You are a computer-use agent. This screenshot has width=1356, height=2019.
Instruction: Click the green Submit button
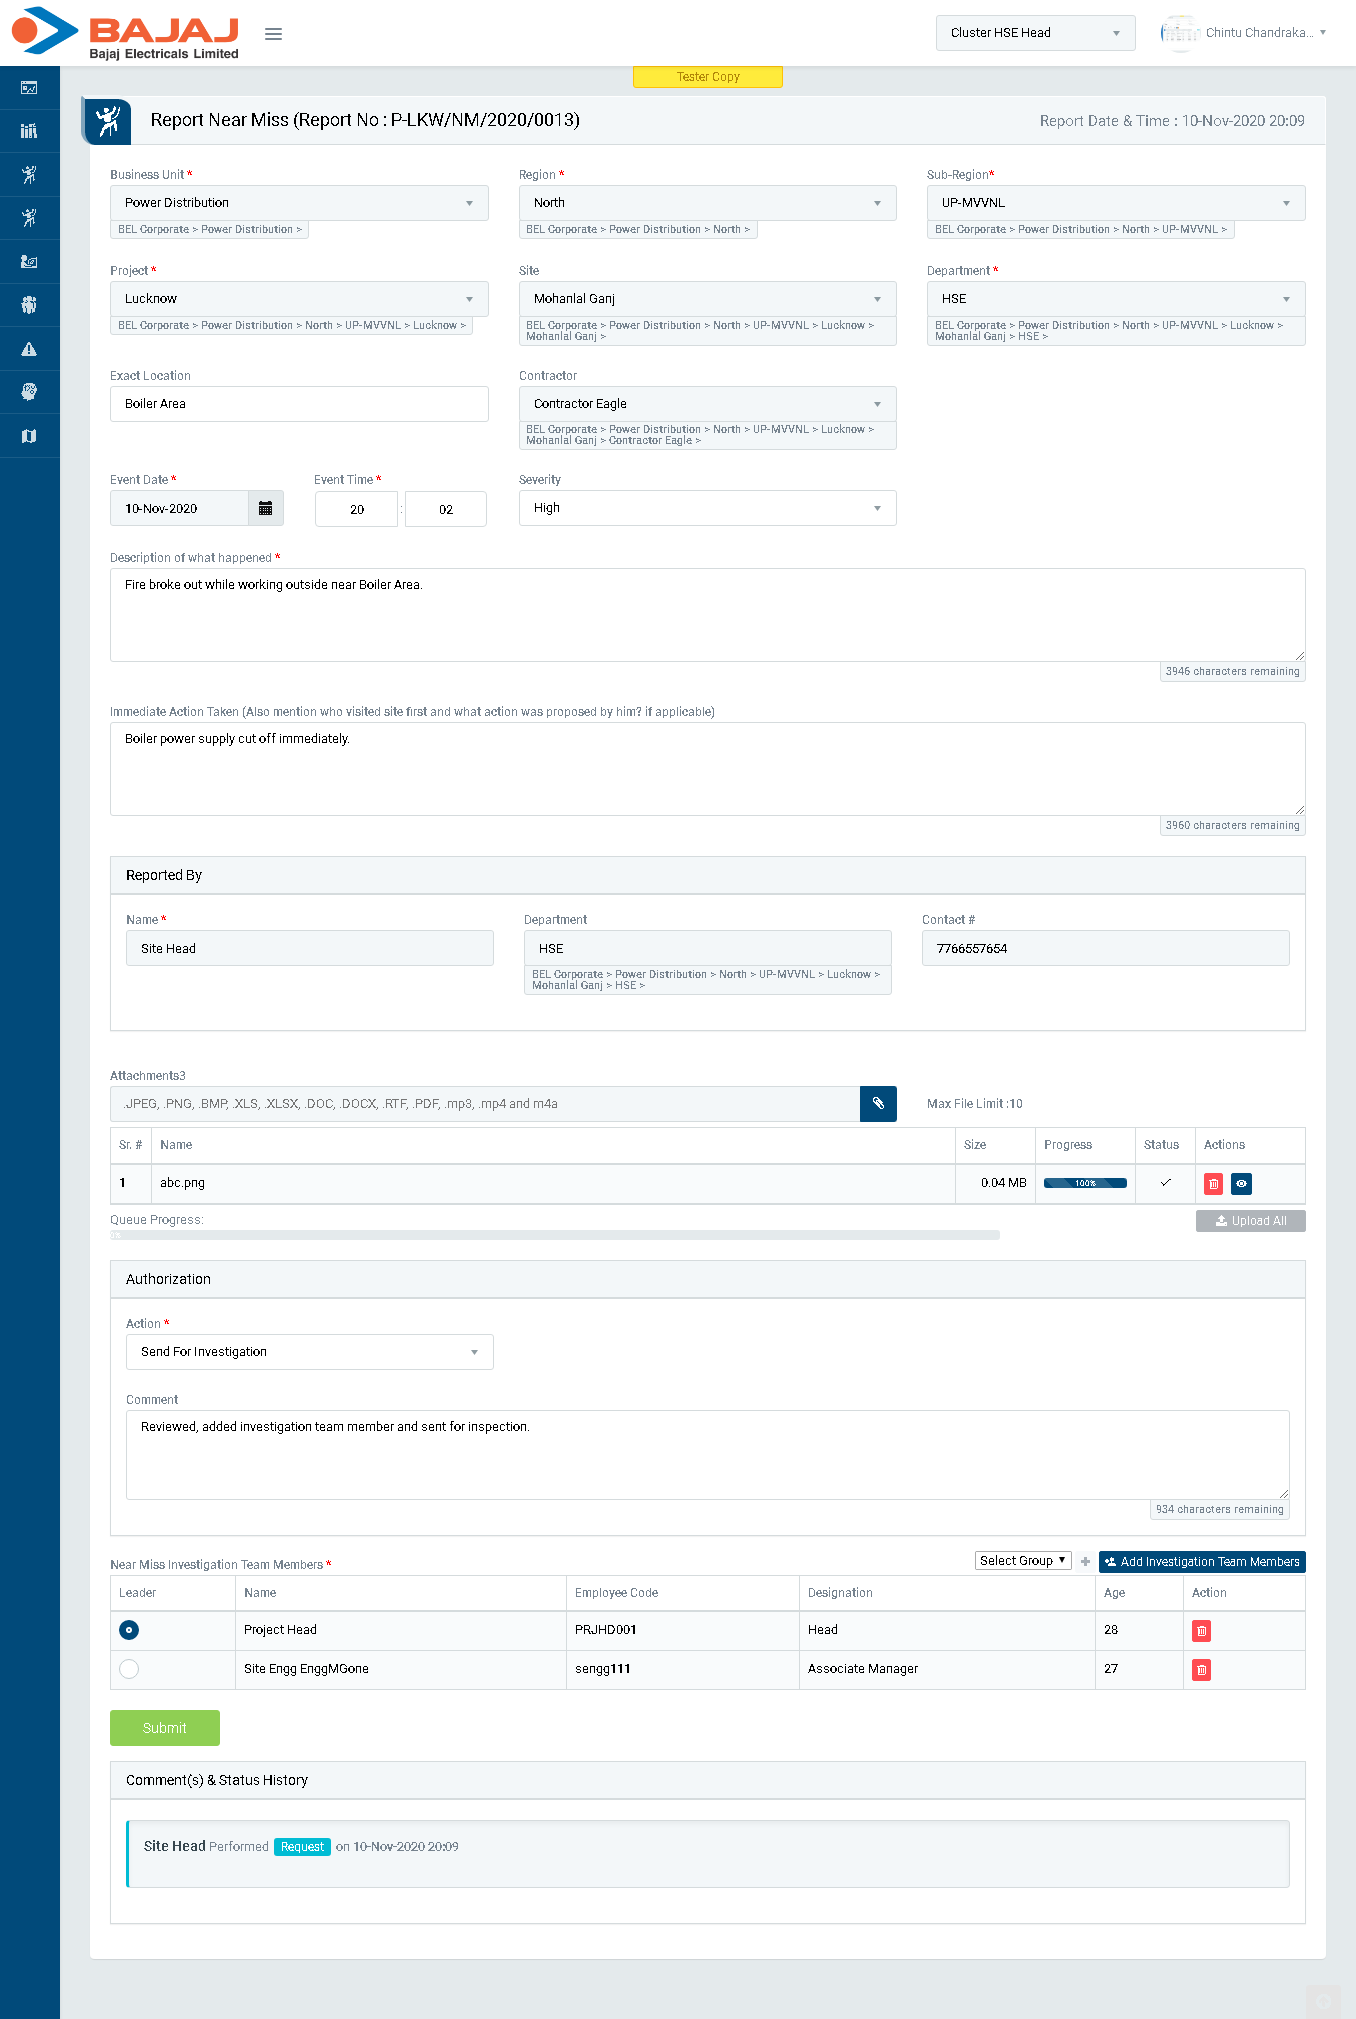pyautogui.click(x=165, y=1728)
